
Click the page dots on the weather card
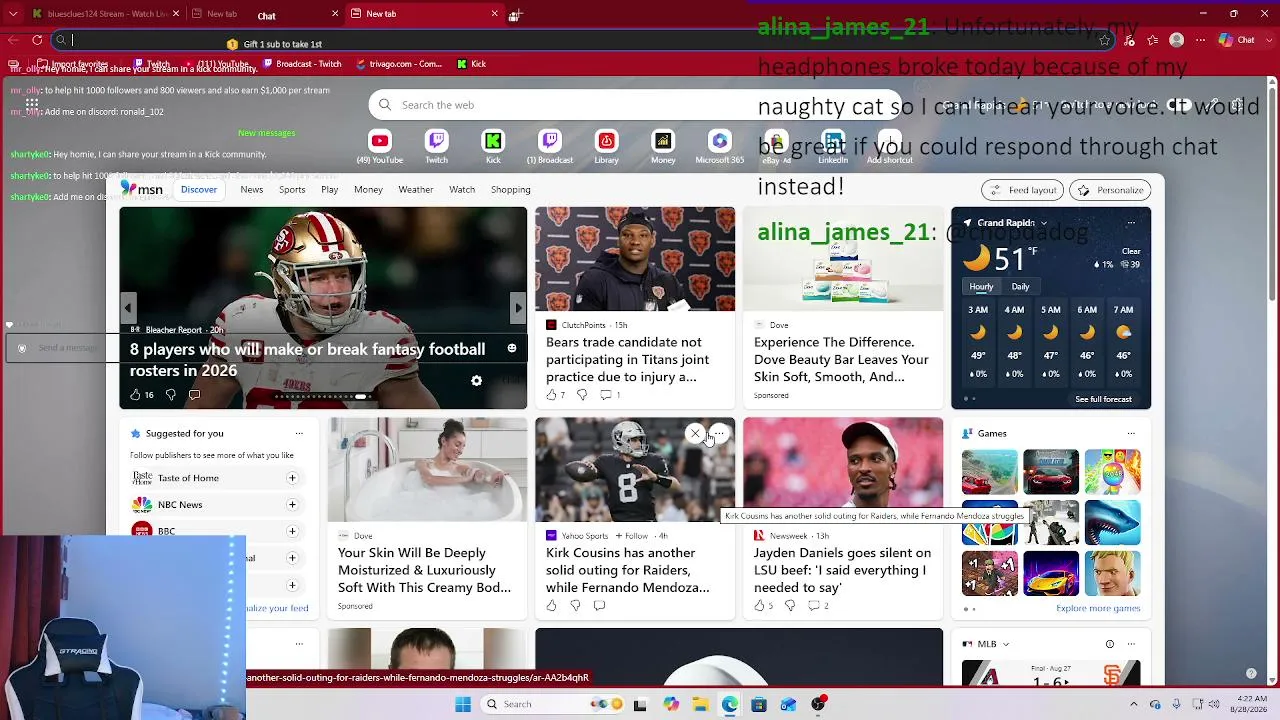pyautogui.click(x=969, y=399)
